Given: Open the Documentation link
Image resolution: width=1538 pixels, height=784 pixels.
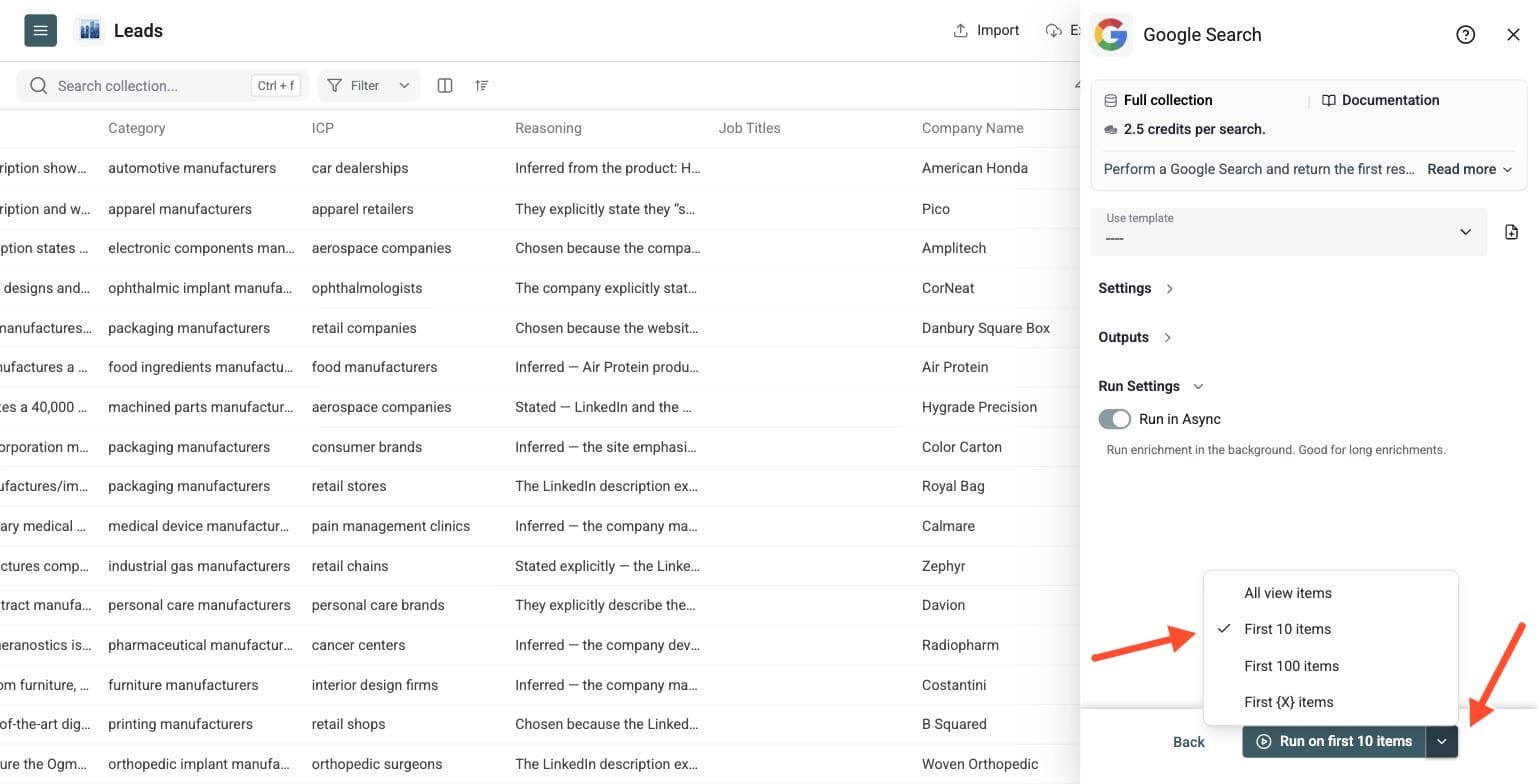Looking at the screenshot, I should [x=1380, y=100].
